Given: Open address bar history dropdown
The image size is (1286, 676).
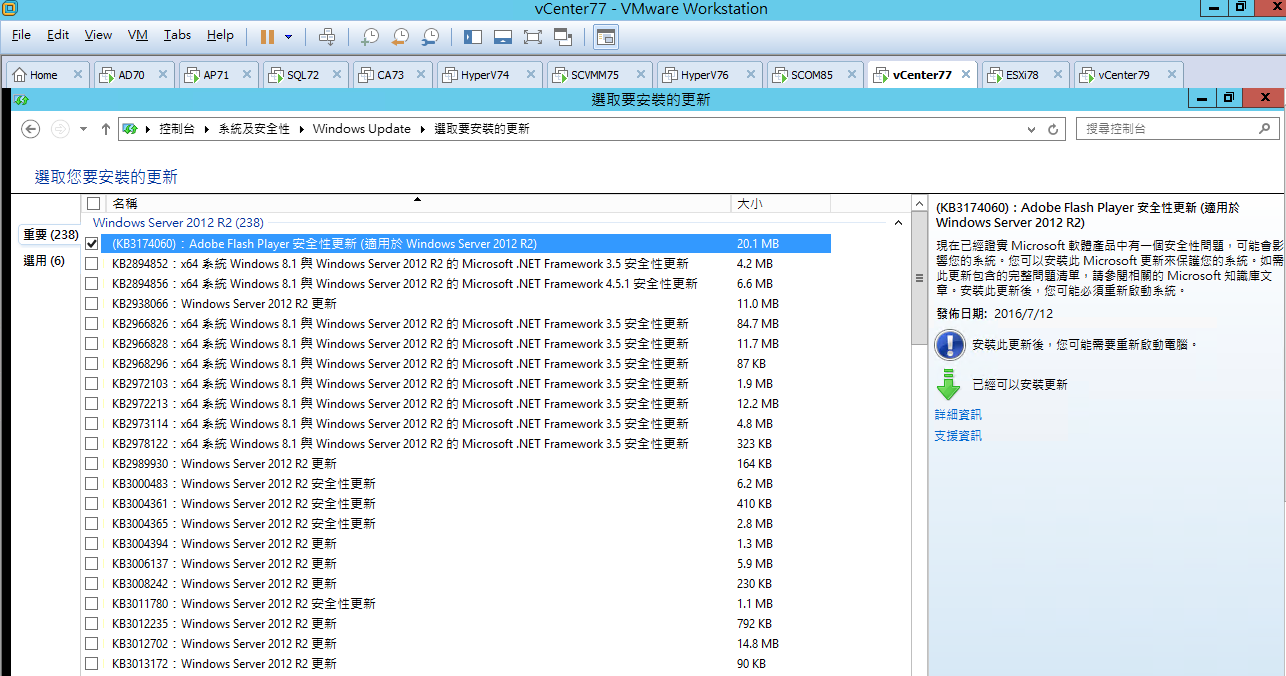Looking at the screenshot, I should [1032, 129].
